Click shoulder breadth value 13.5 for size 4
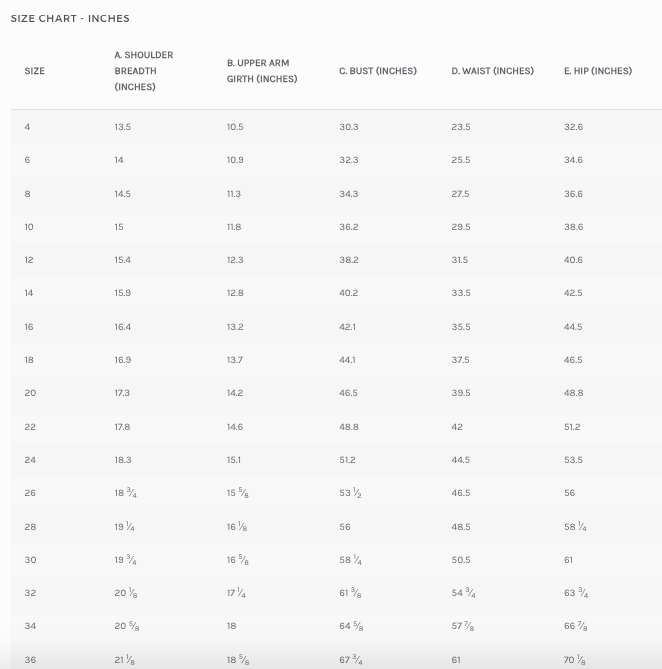The image size is (662, 669). pyautogui.click(x=123, y=127)
